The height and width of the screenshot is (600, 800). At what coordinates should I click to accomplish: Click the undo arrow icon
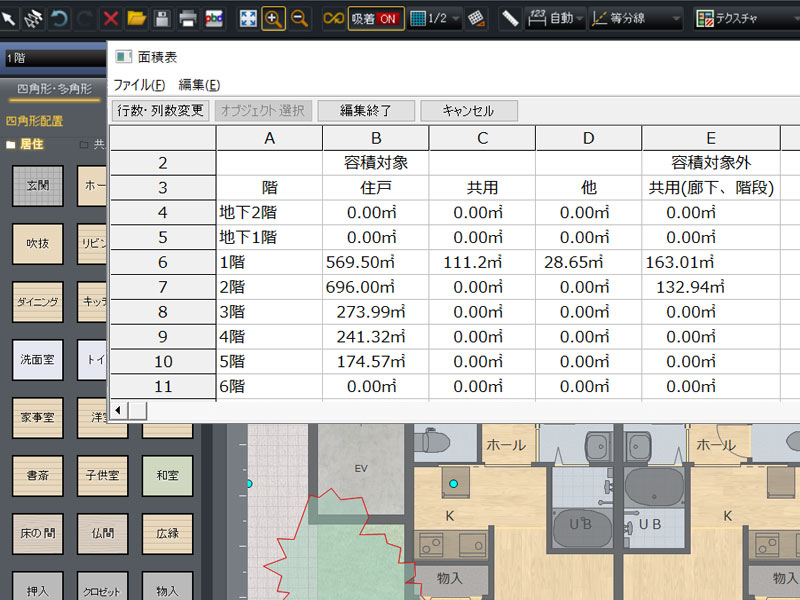tap(59, 18)
